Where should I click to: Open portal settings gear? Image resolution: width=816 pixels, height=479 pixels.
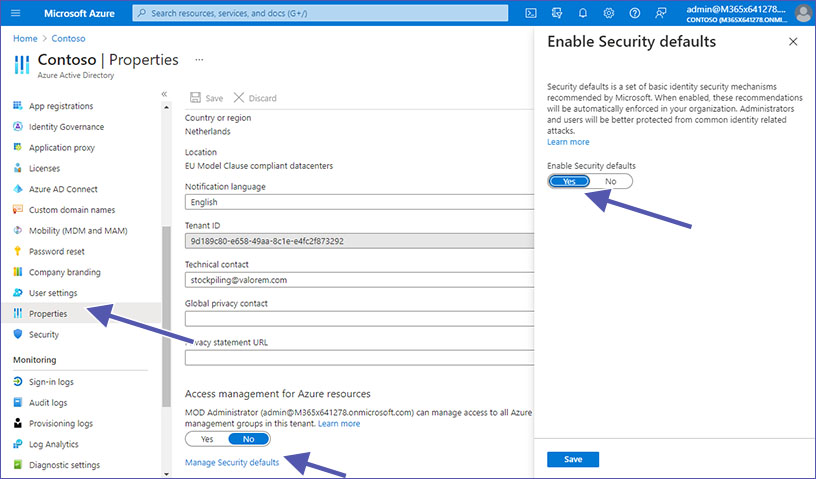point(609,13)
